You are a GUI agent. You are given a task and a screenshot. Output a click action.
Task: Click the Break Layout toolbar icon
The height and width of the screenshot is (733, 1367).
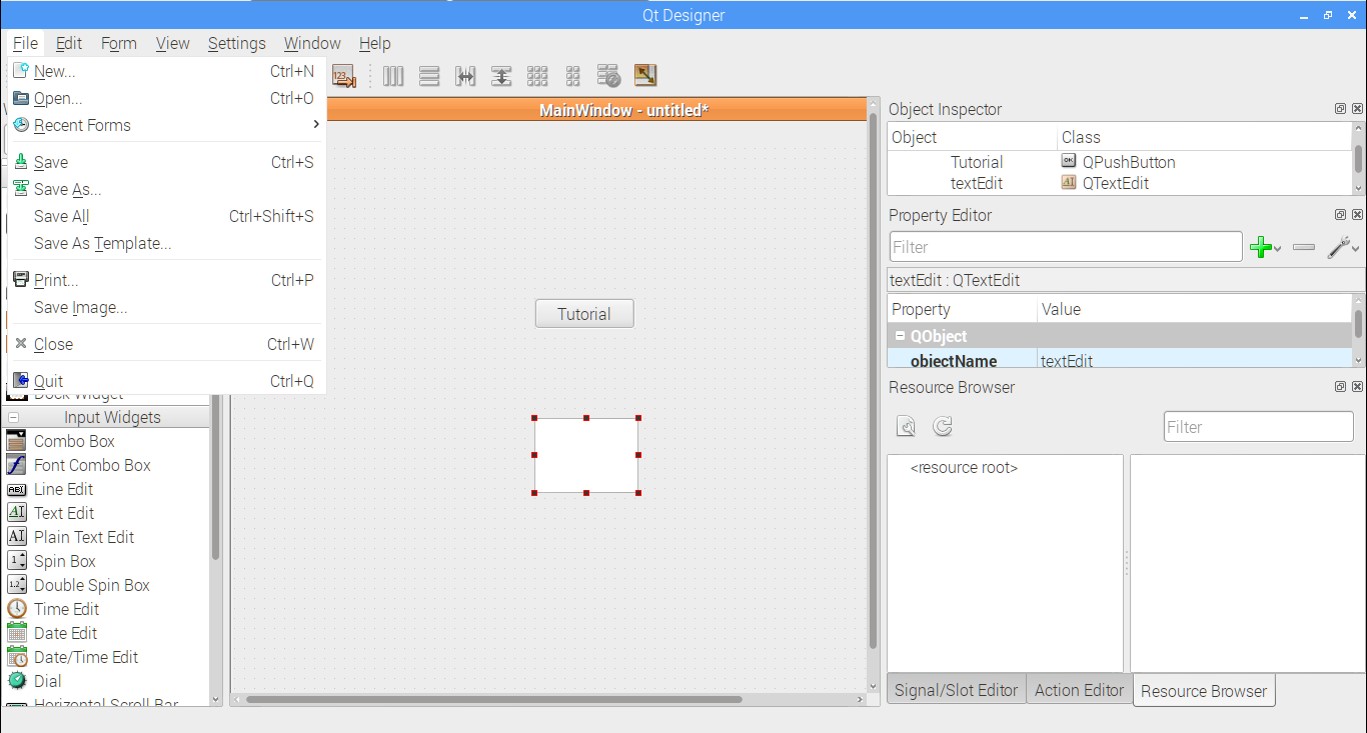point(609,76)
